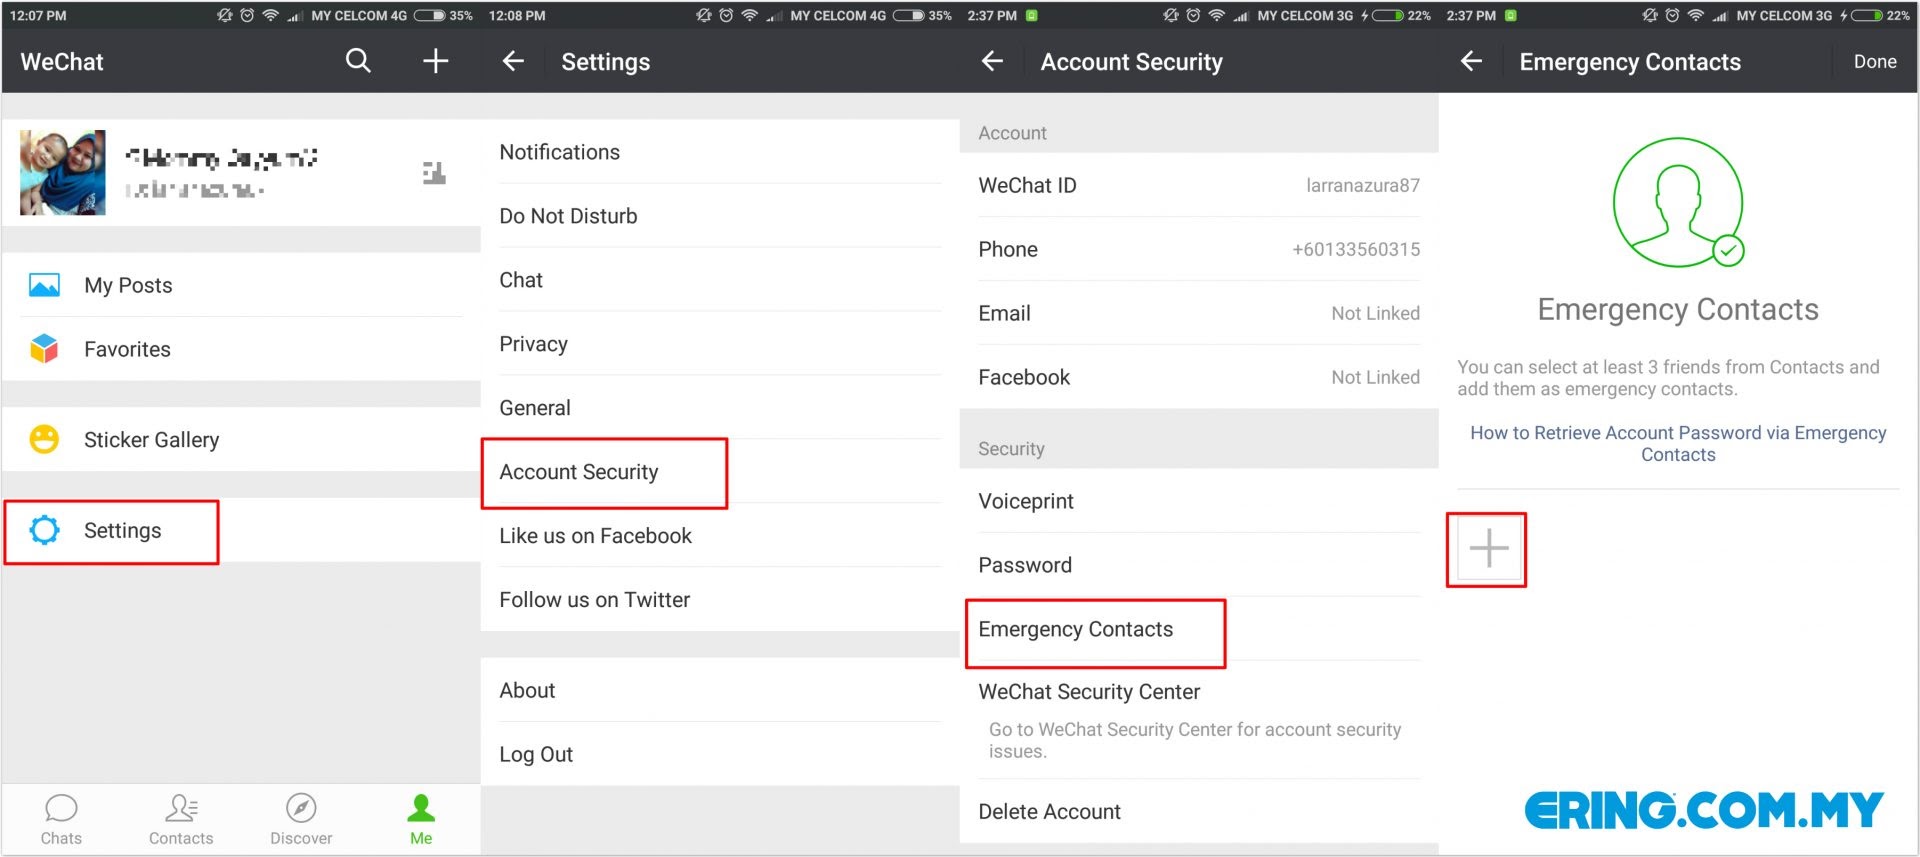The width and height of the screenshot is (1920, 857).
Task: Open WeChat Security Center
Action: 1199,720
